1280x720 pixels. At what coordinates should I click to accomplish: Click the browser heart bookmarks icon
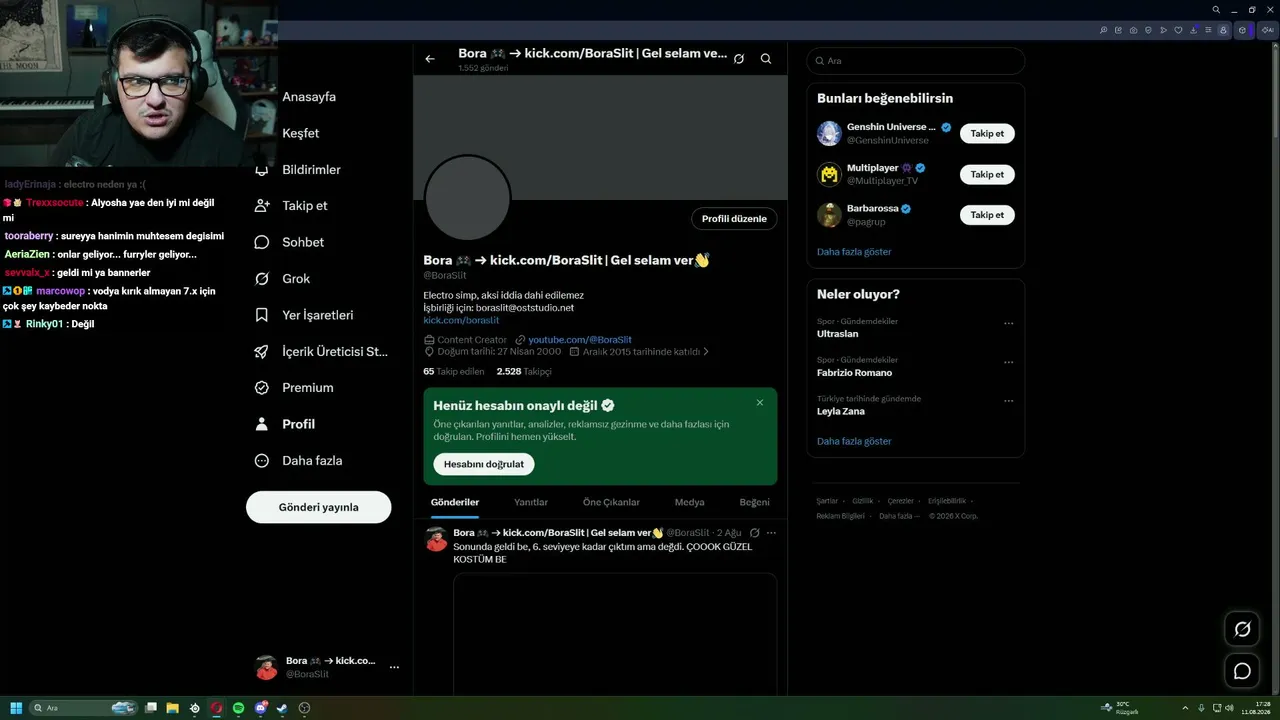point(1178,30)
